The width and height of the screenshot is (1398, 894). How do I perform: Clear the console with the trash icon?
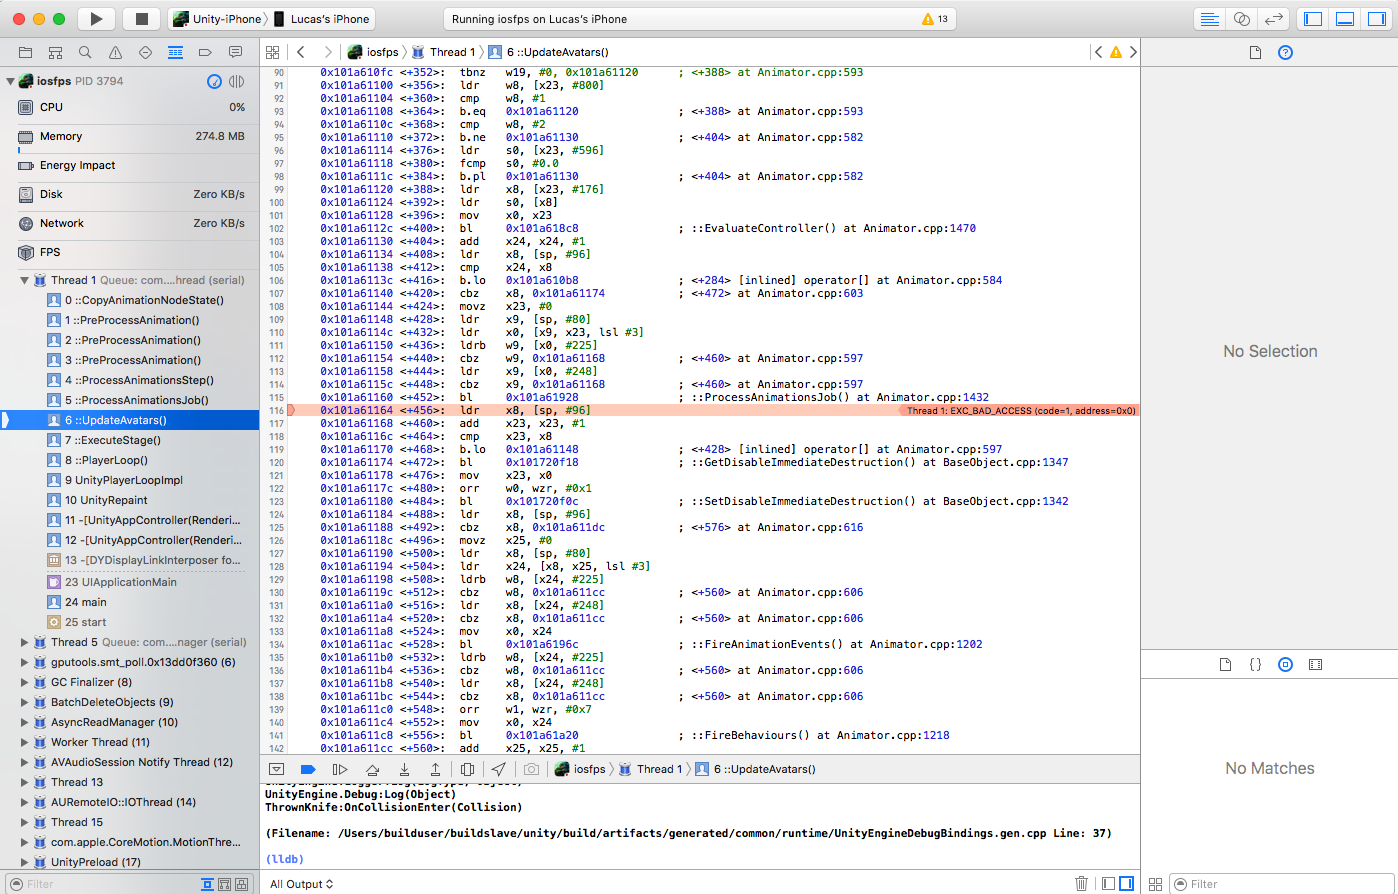click(1081, 883)
